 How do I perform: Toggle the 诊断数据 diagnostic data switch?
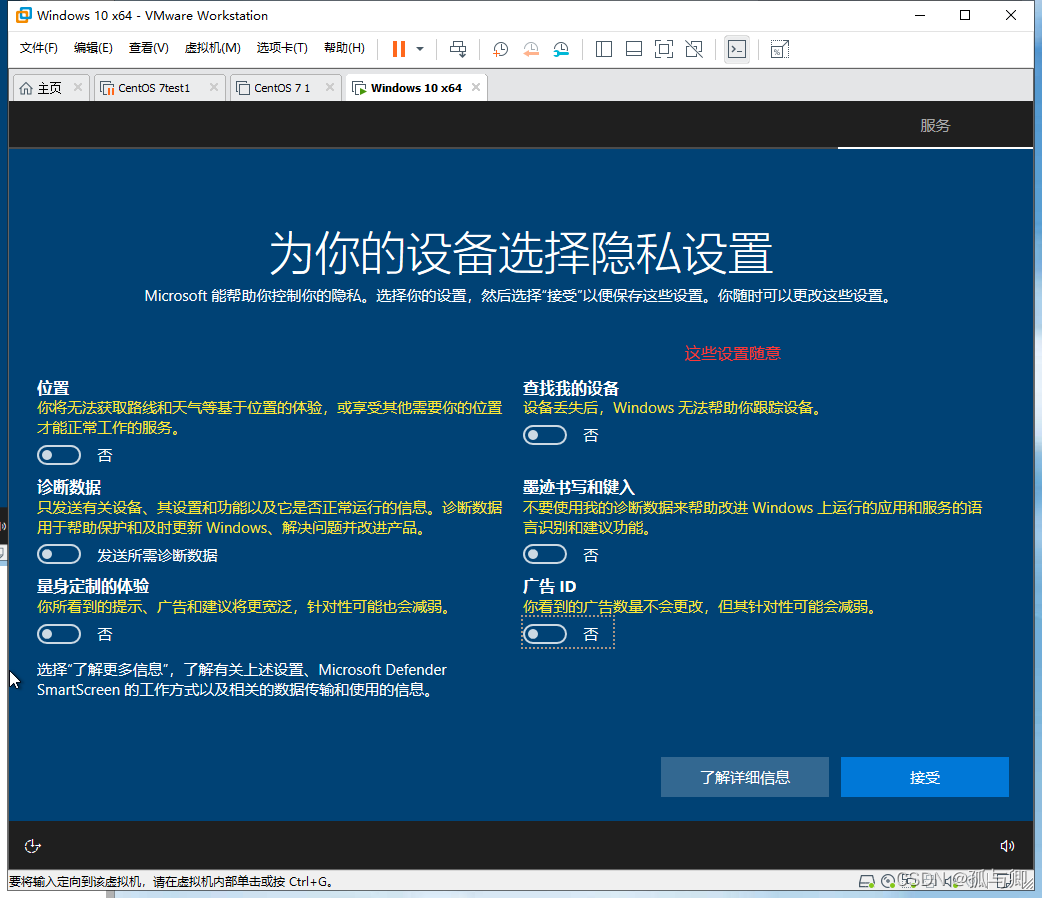click(59, 554)
